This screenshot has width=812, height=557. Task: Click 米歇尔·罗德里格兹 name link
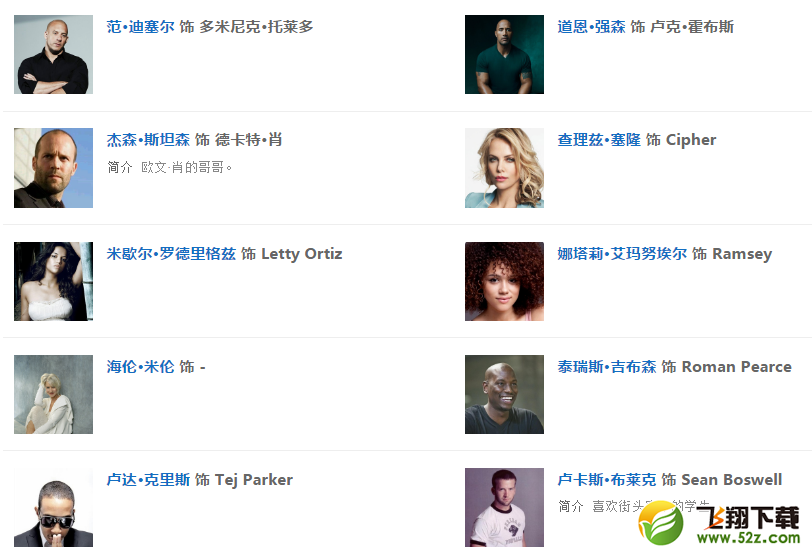[171, 254]
